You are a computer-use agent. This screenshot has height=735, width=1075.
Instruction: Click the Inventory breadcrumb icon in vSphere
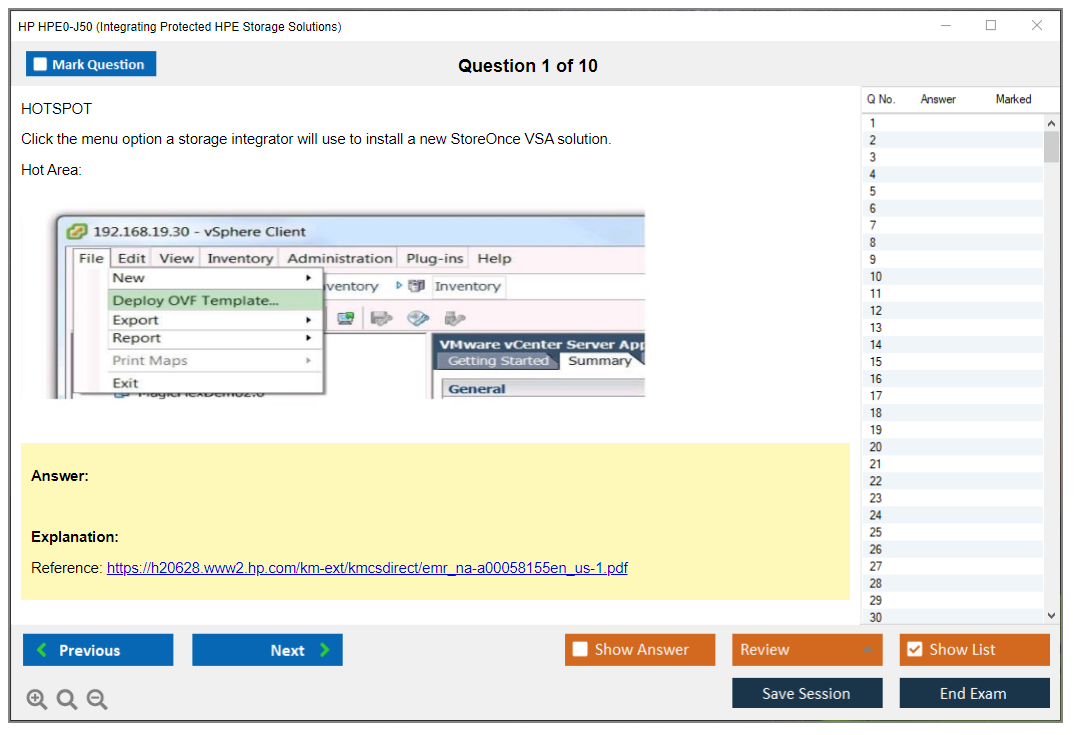pyautogui.click(x=417, y=286)
